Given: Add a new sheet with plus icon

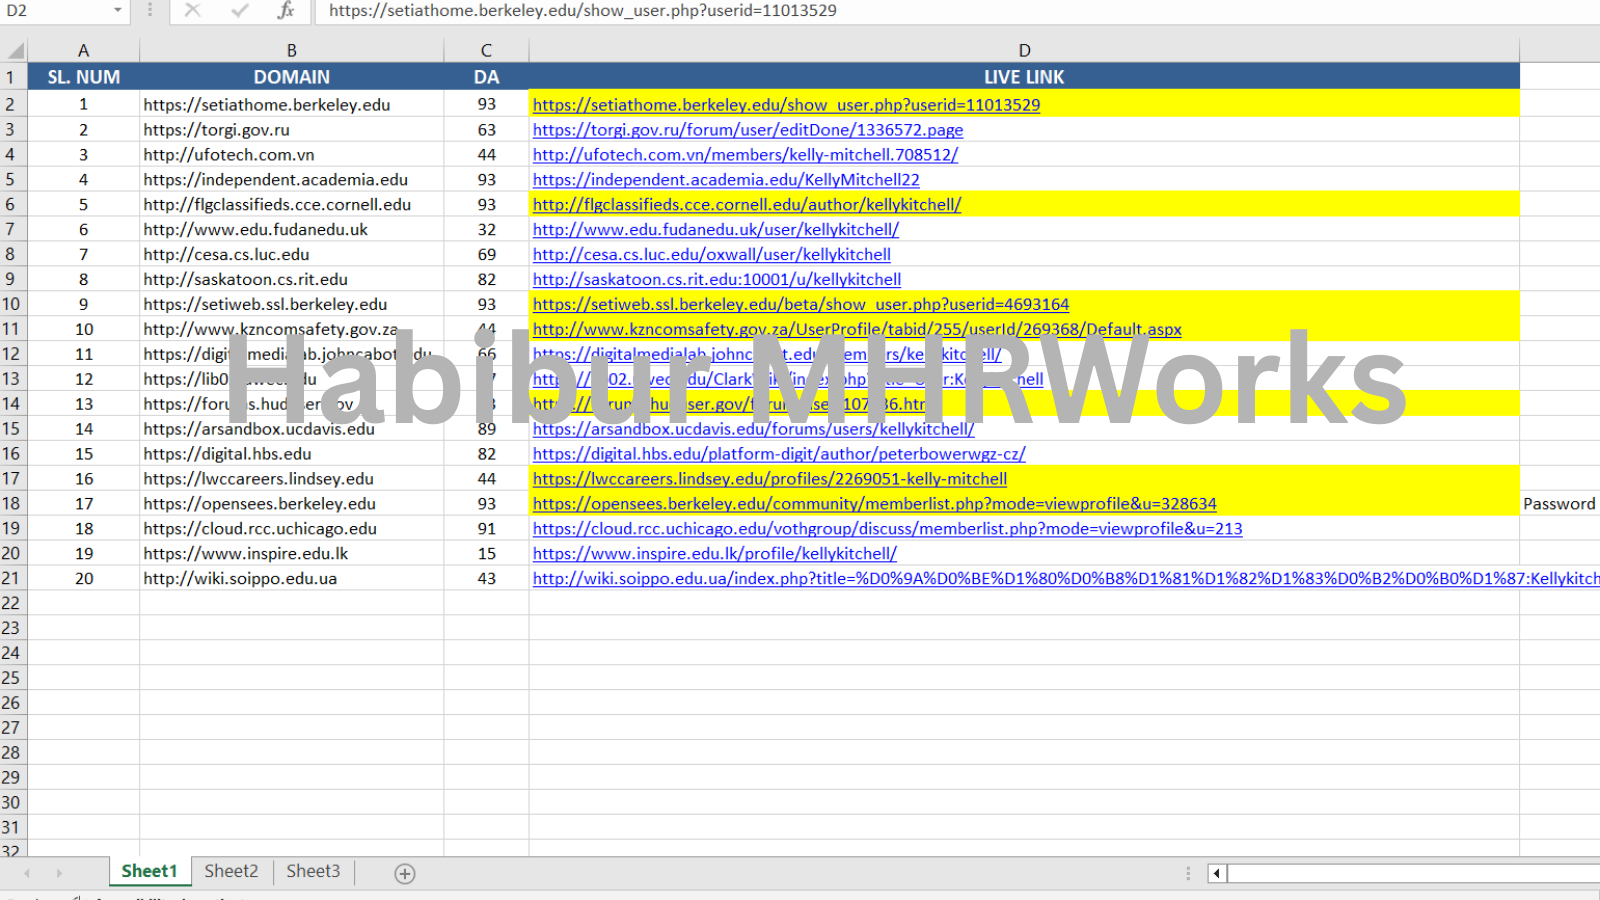Looking at the screenshot, I should click(x=405, y=873).
